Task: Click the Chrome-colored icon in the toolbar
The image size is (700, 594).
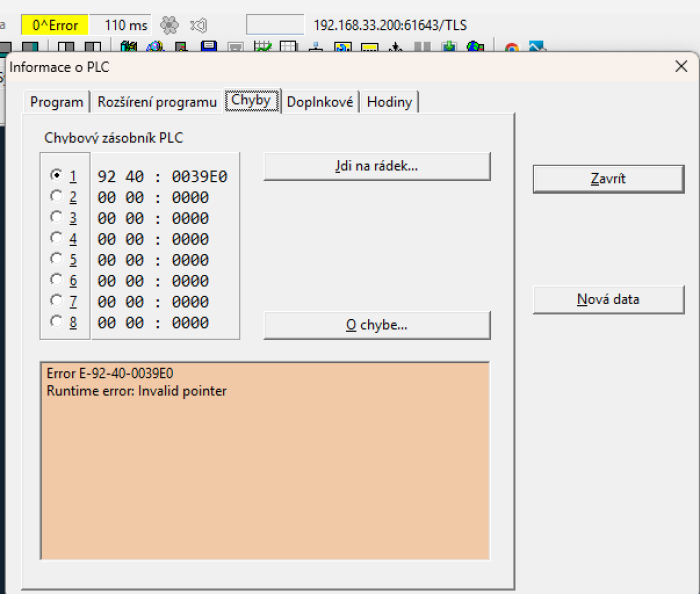Action: [x=511, y=47]
